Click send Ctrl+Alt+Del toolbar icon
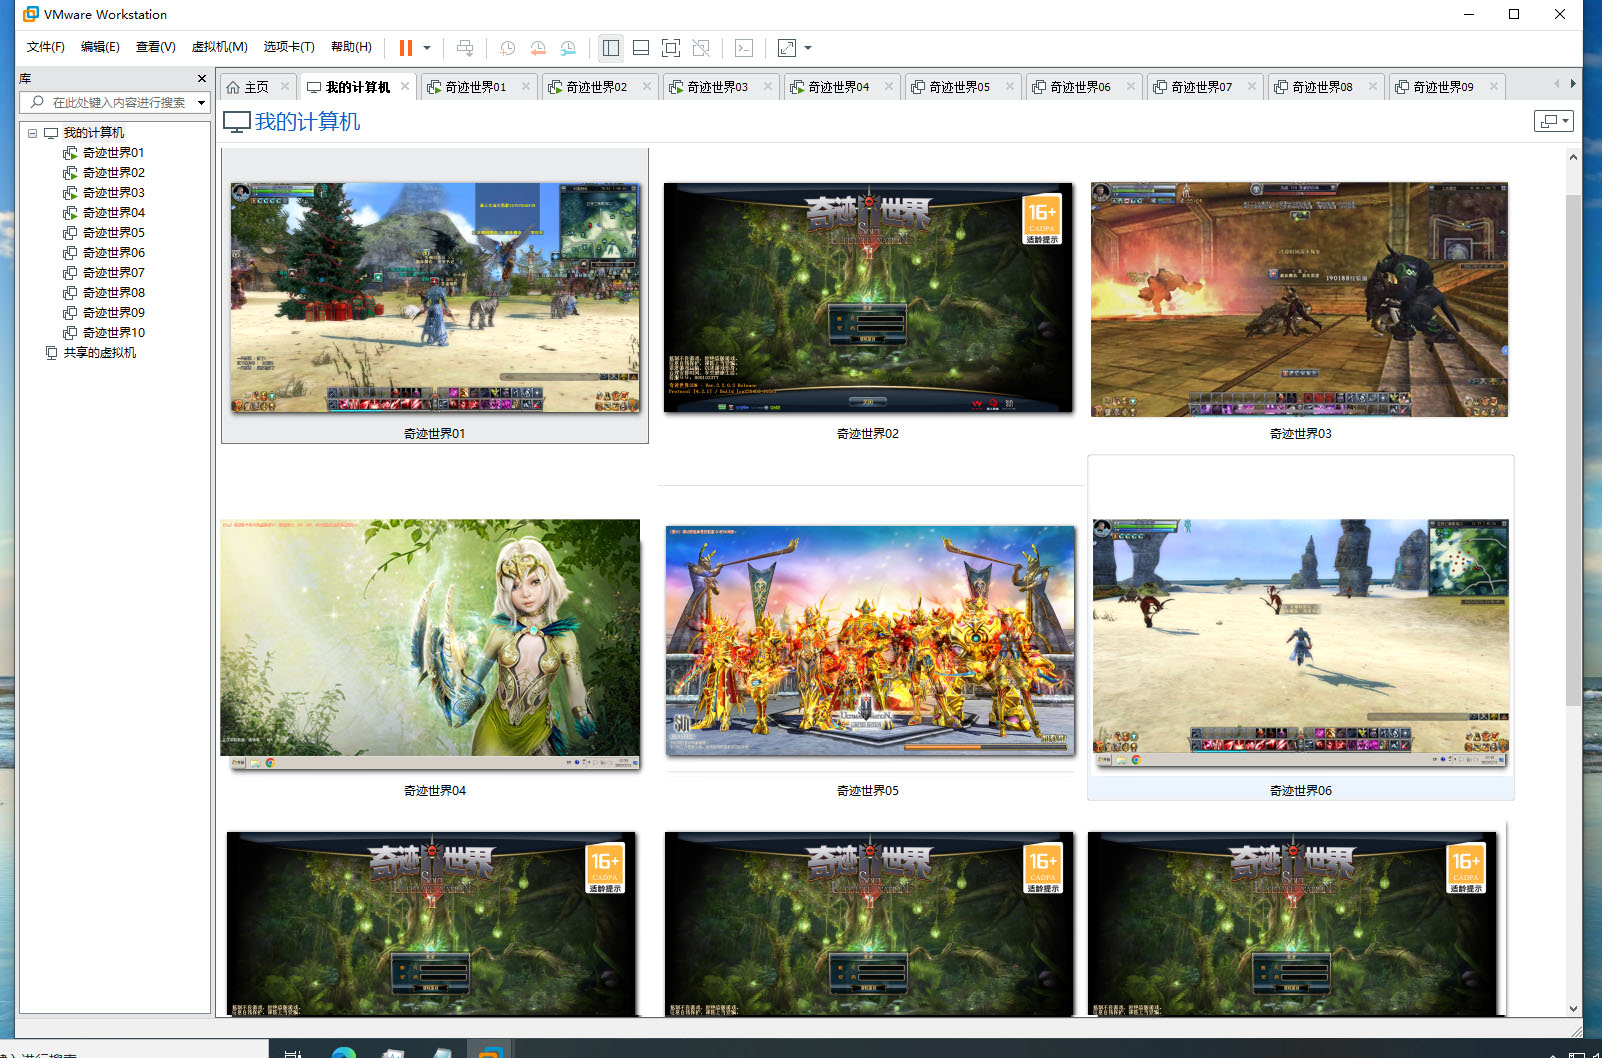 [x=465, y=48]
